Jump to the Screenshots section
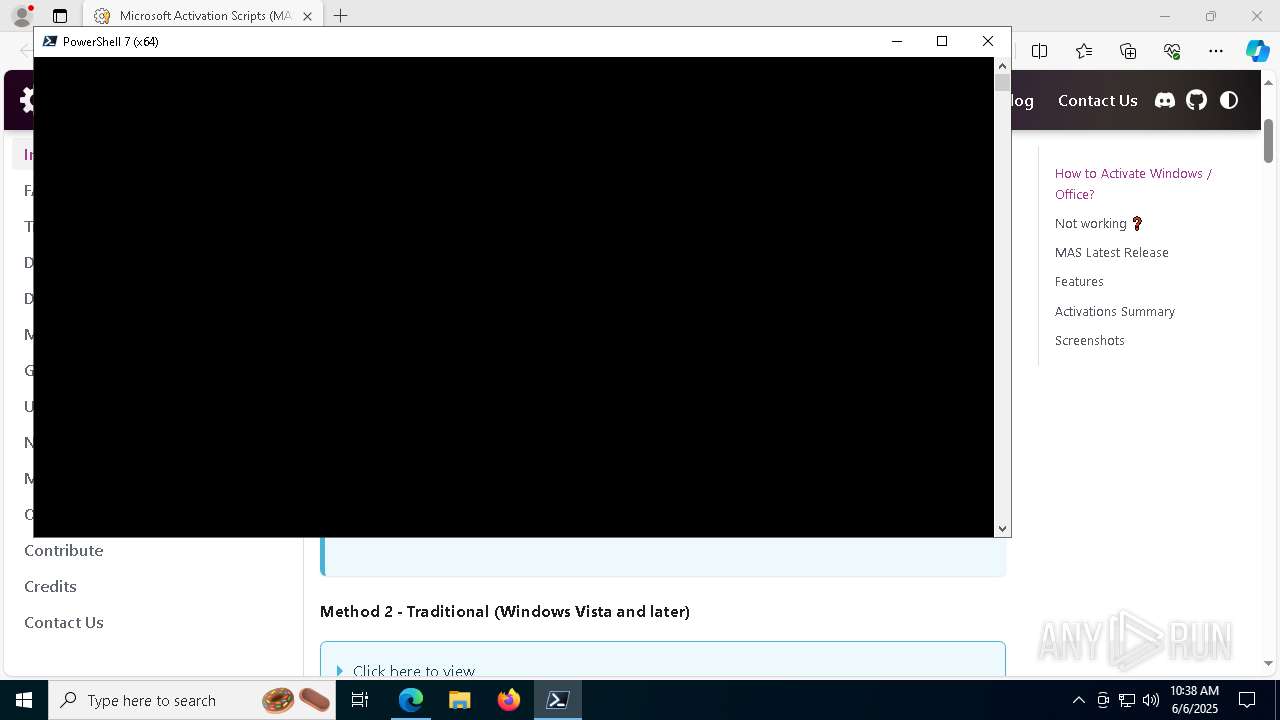The width and height of the screenshot is (1280, 720). click(1089, 341)
